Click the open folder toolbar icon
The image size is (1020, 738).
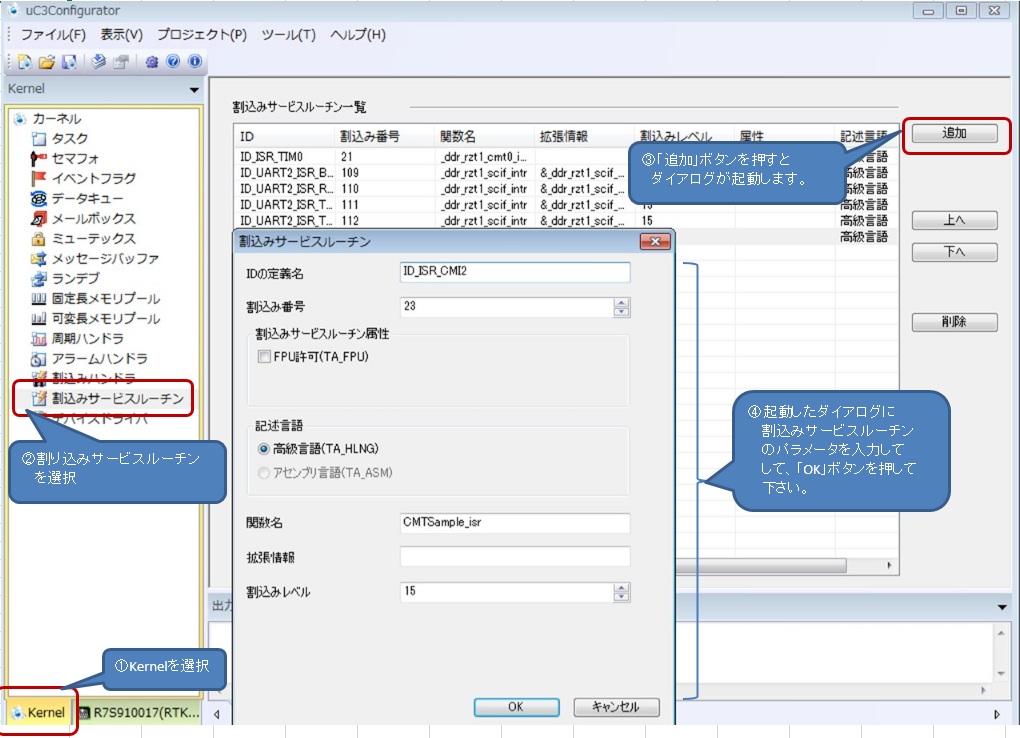pos(46,62)
